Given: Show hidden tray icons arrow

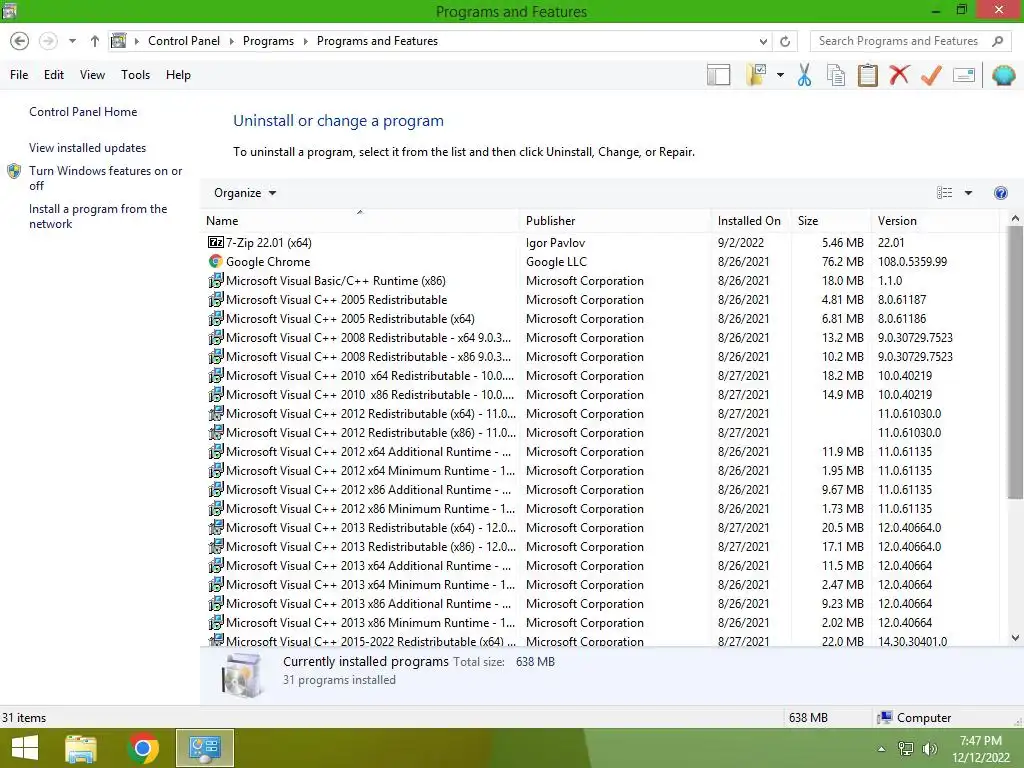Looking at the screenshot, I should [x=882, y=749].
